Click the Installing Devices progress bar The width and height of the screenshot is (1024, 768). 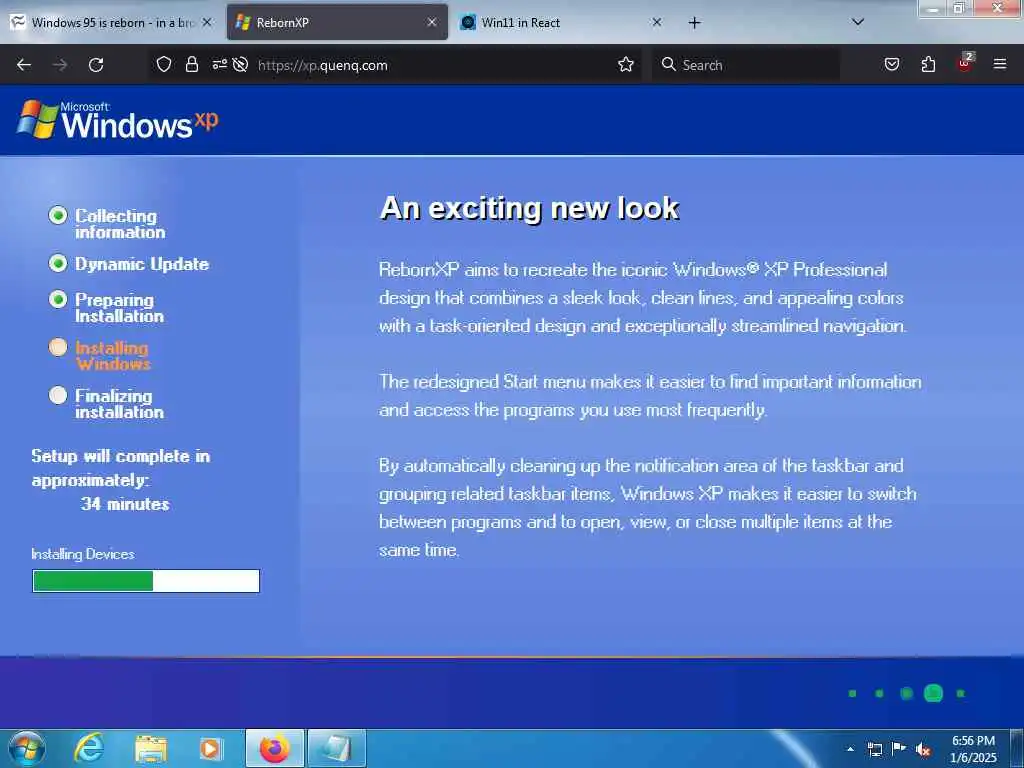pos(146,581)
